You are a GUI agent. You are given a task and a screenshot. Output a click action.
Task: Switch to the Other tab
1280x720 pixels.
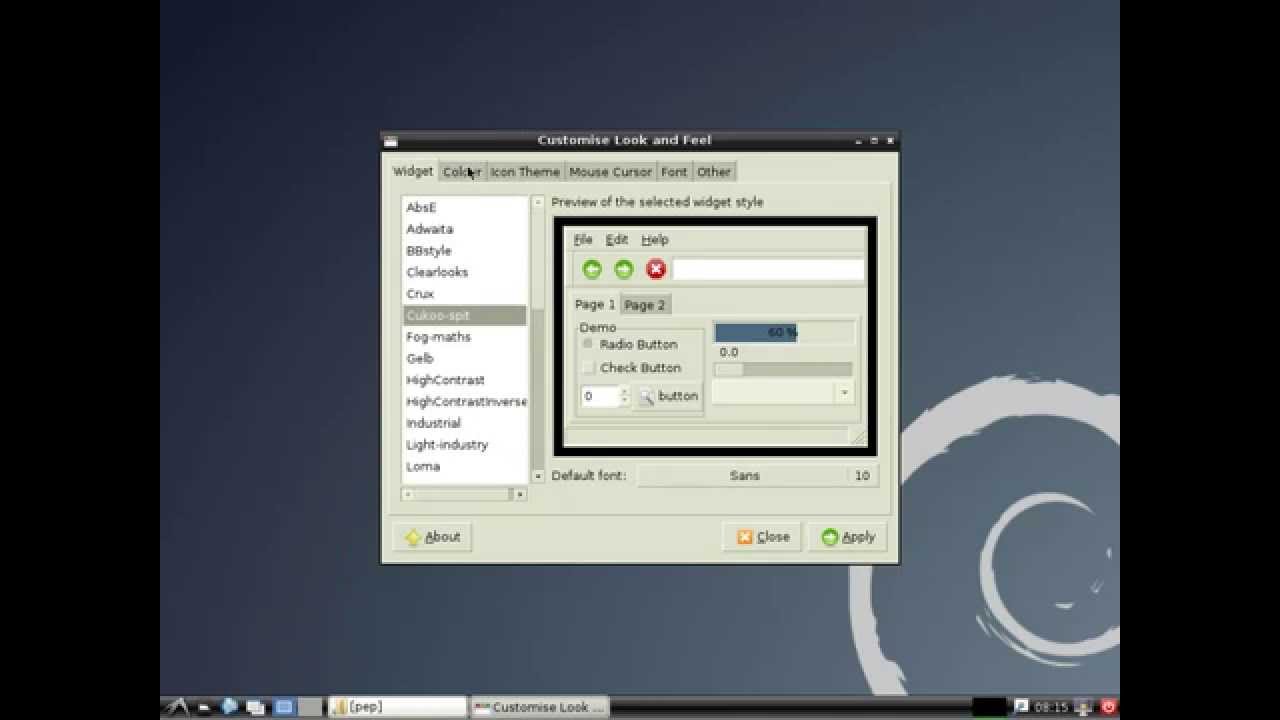click(714, 172)
